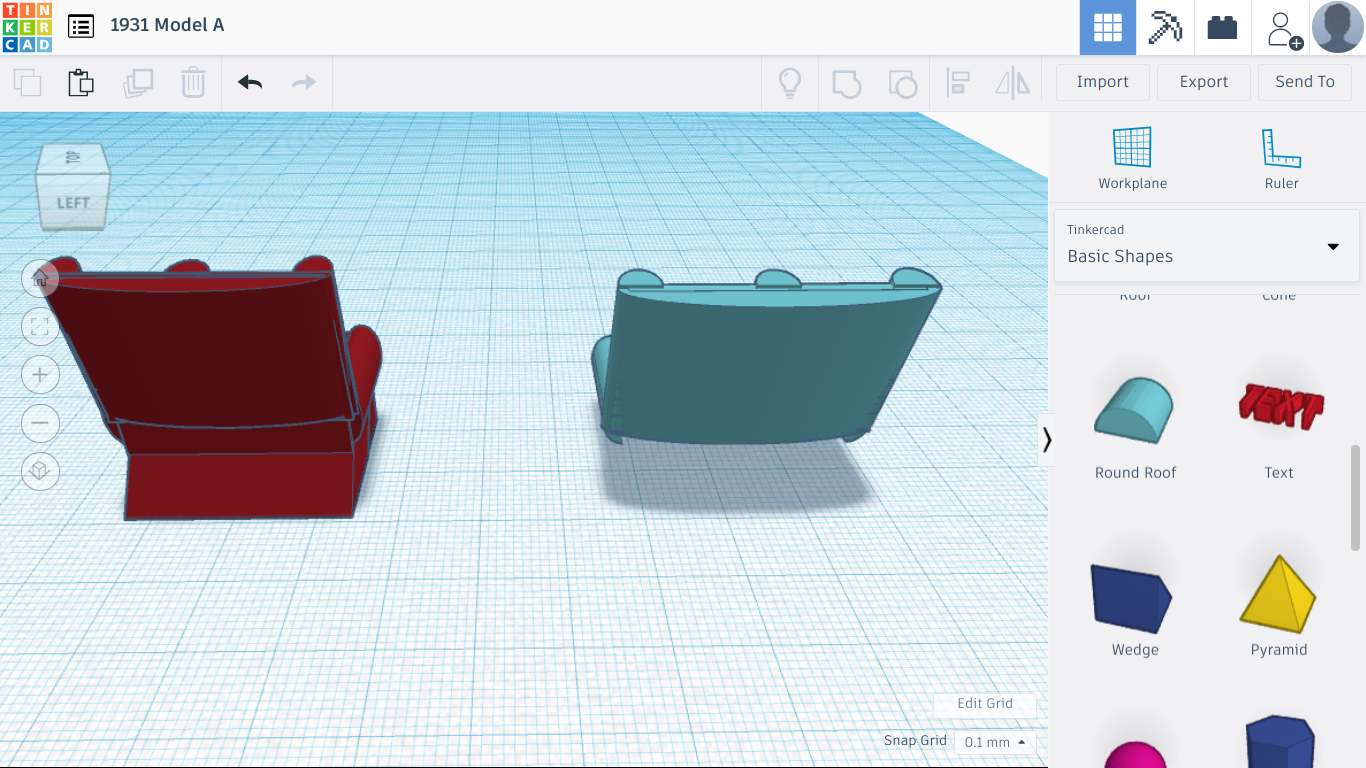Click the LEFT face of view cube

[x=73, y=203]
